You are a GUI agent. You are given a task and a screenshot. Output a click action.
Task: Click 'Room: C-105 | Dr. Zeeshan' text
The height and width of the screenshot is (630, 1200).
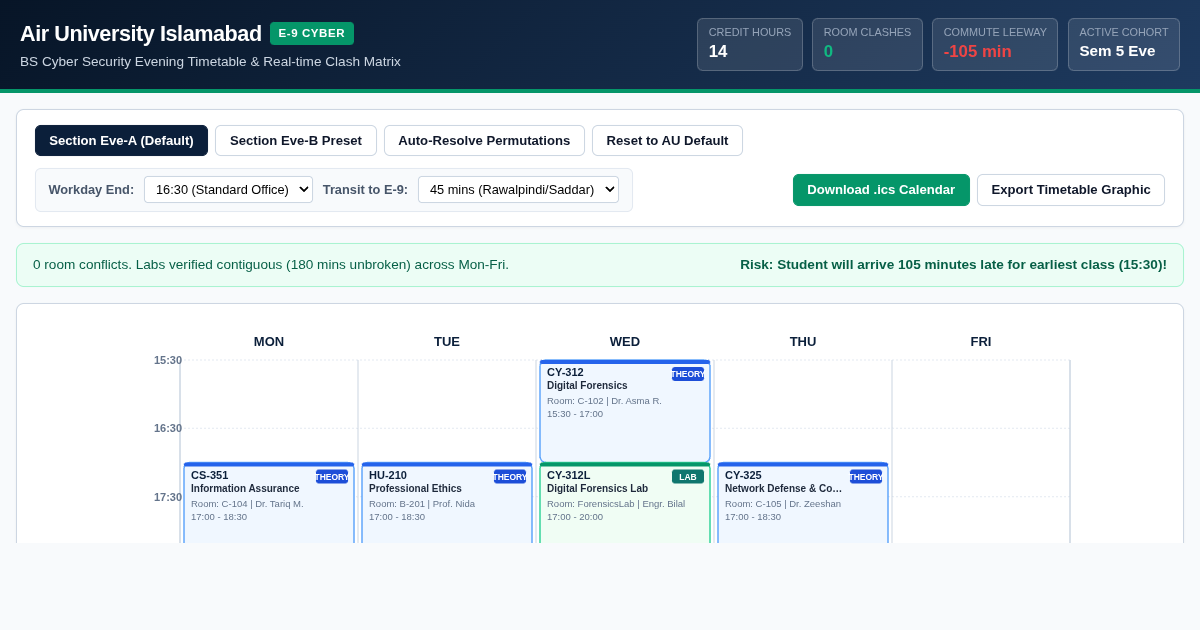(783, 504)
